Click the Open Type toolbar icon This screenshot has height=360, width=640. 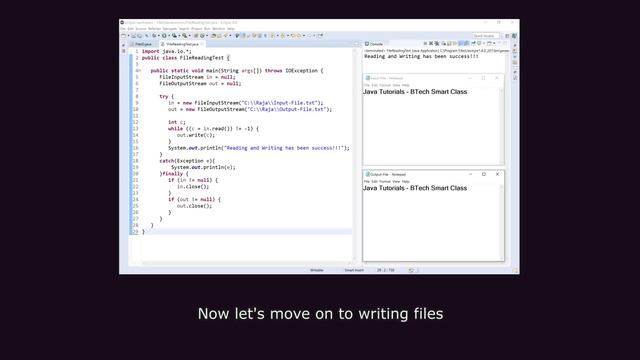click(x=214, y=36)
